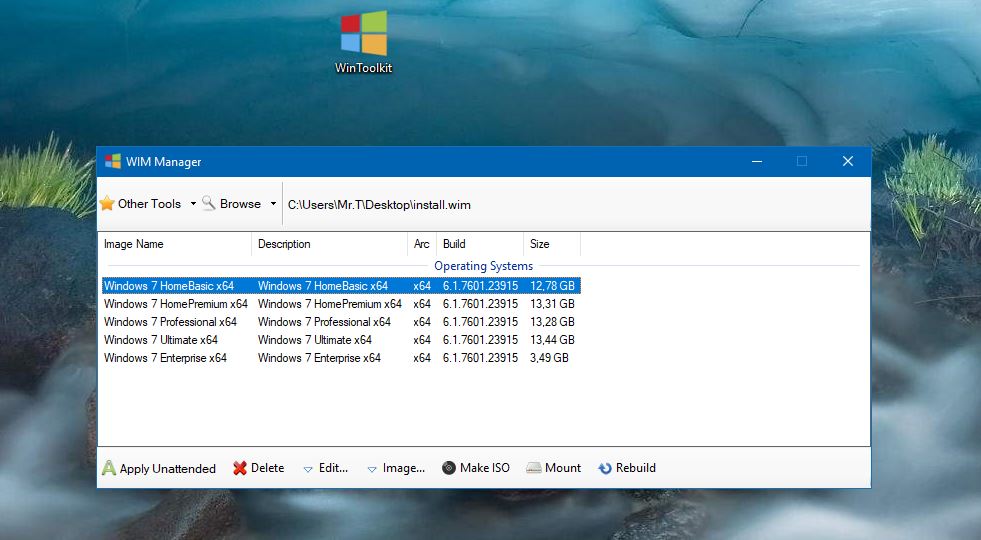This screenshot has width=981, height=540.
Task: Click the 13,28 GB size value
Action: (552, 322)
